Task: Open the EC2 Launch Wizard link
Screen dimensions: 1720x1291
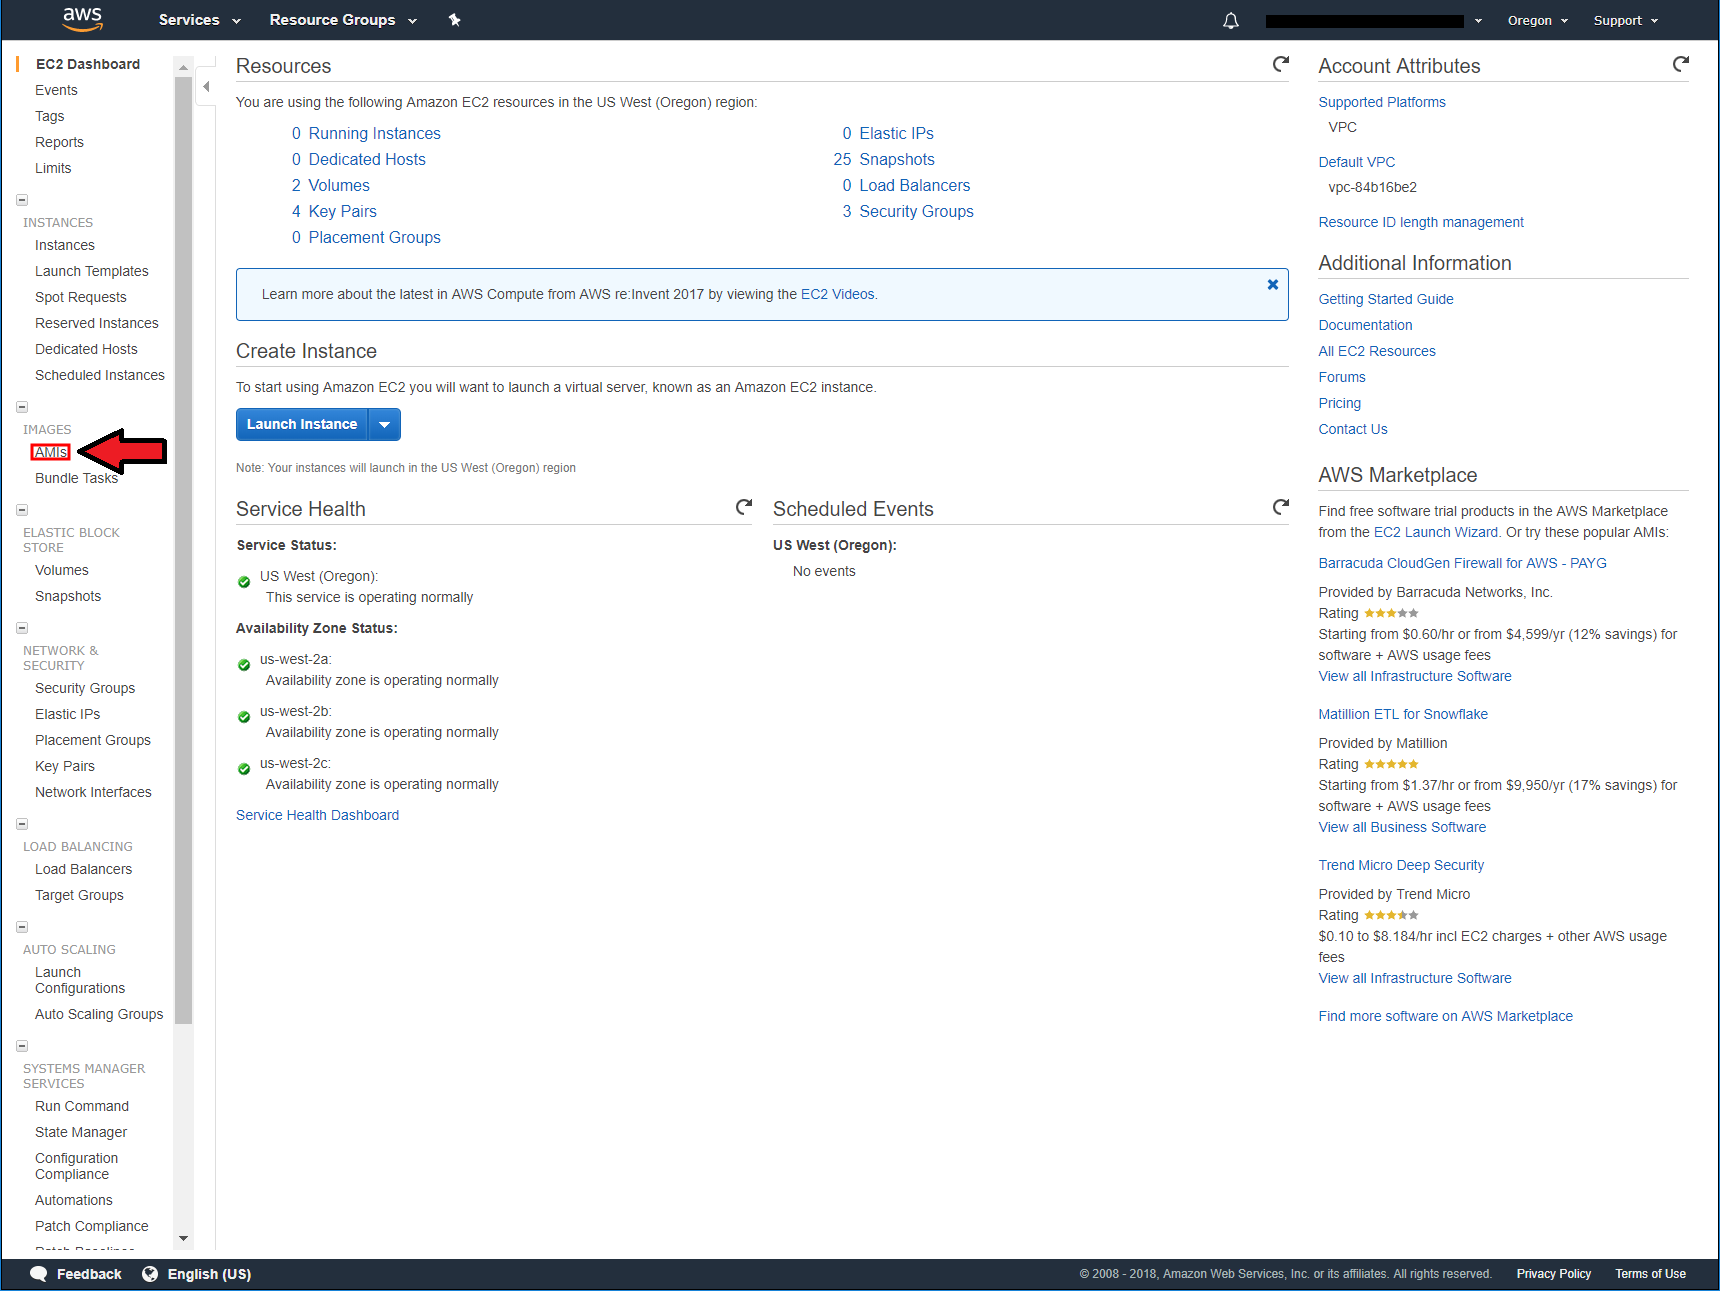Action: click(1436, 532)
